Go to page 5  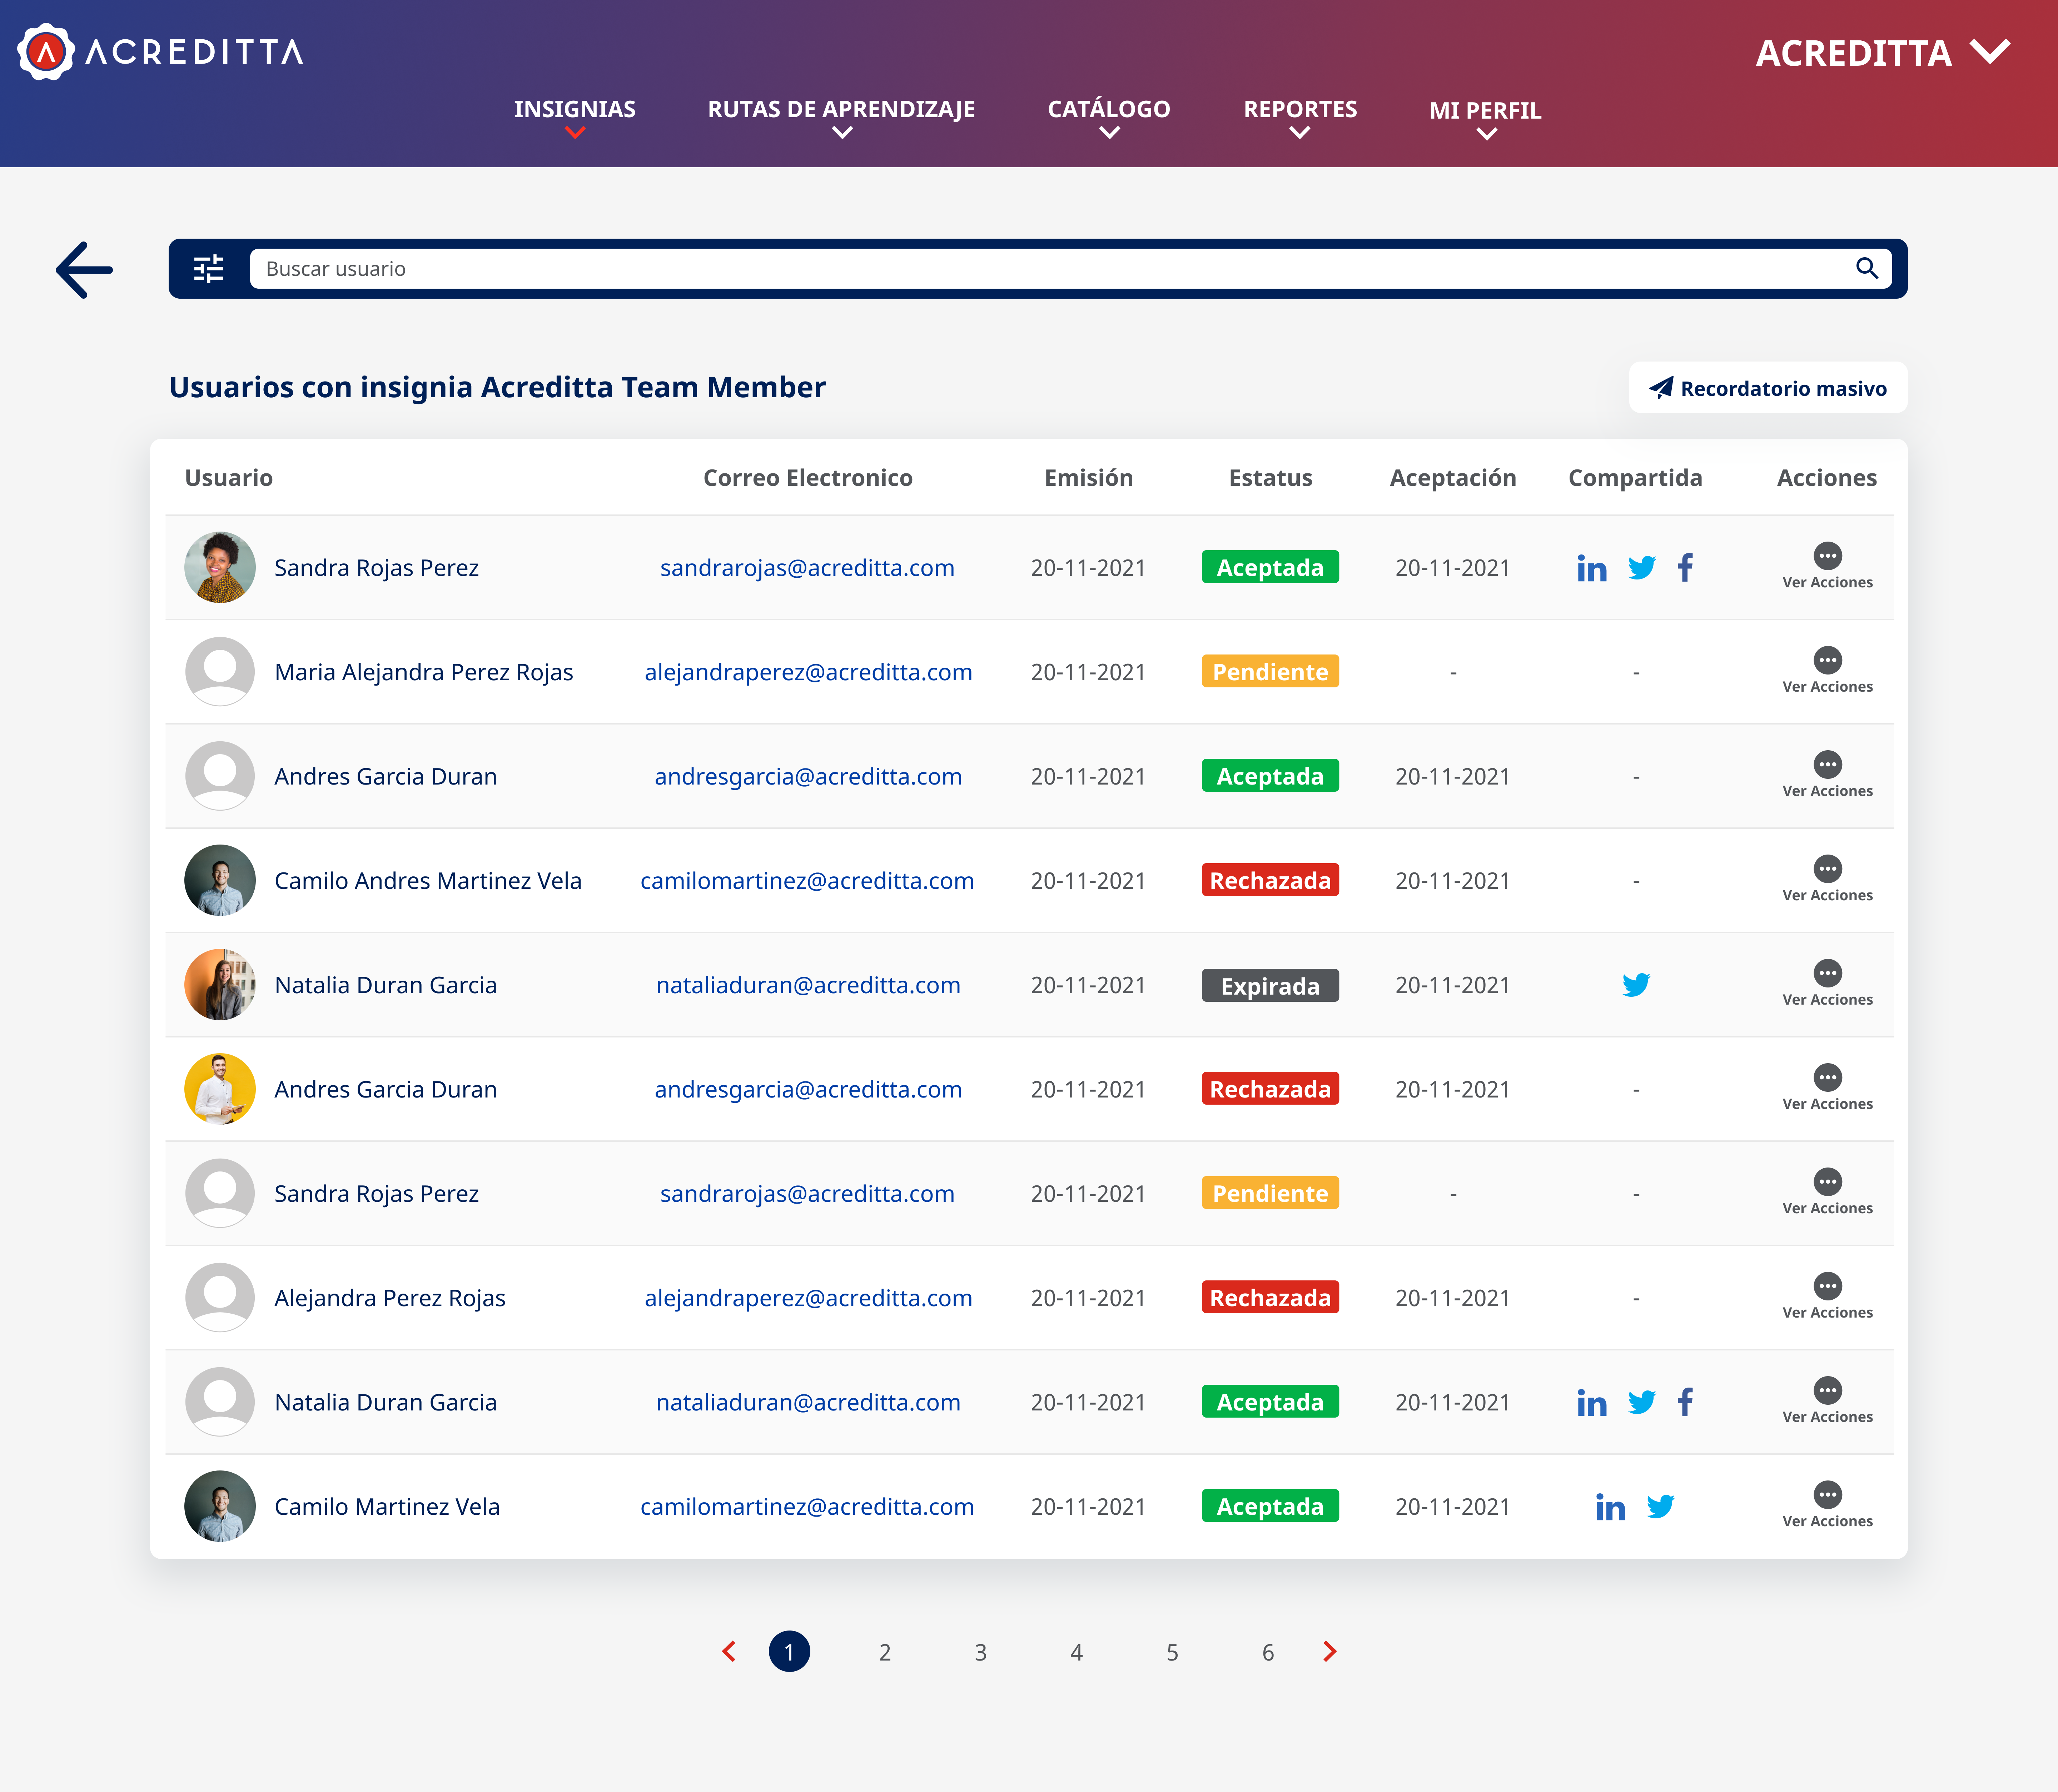(1172, 1653)
